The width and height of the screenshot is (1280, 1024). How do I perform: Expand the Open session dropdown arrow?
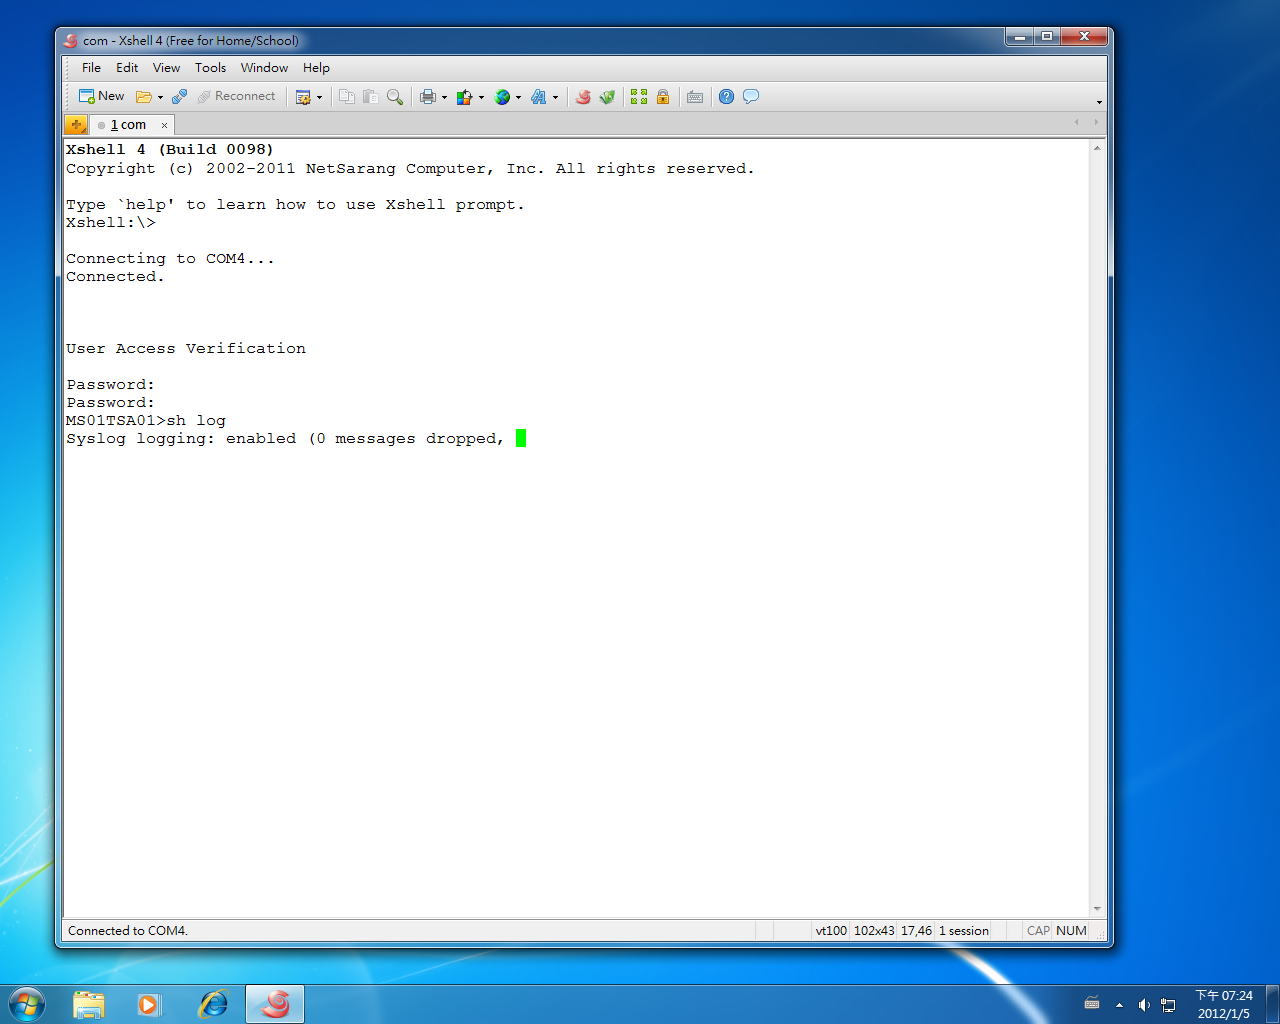(160, 98)
